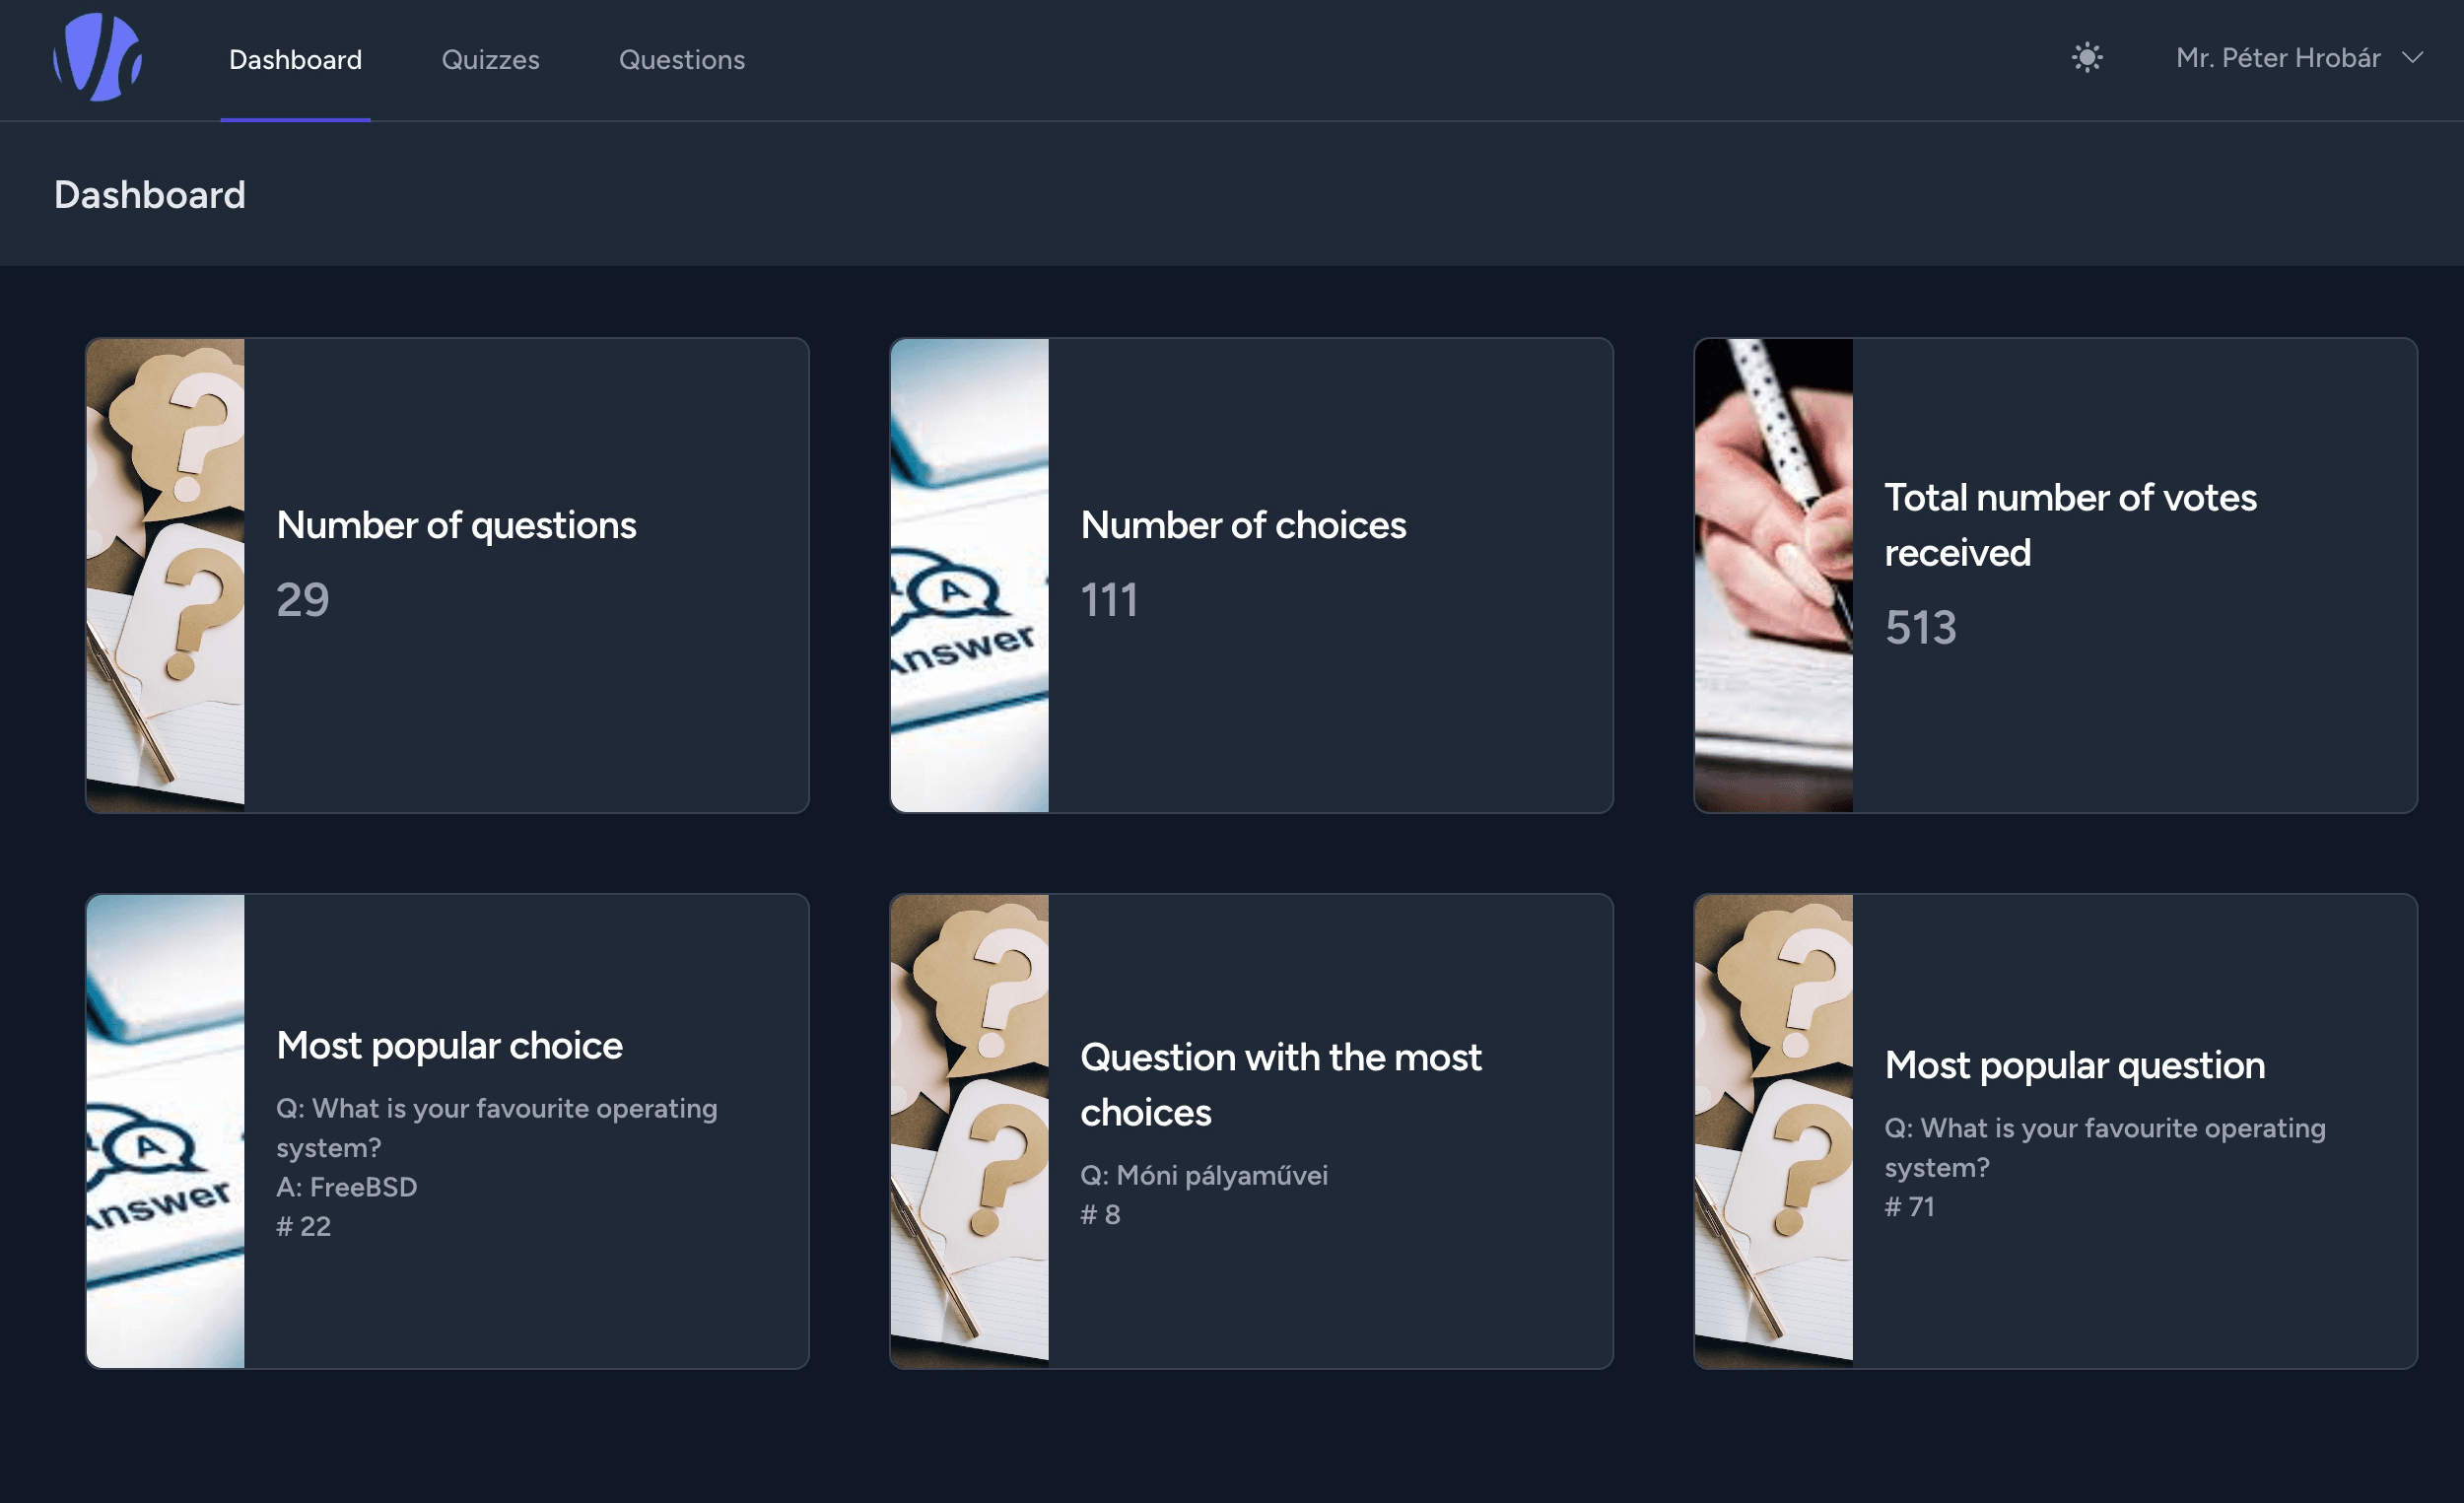Click the Number of questions heading

pyautogui.click(x=456, y=525)
